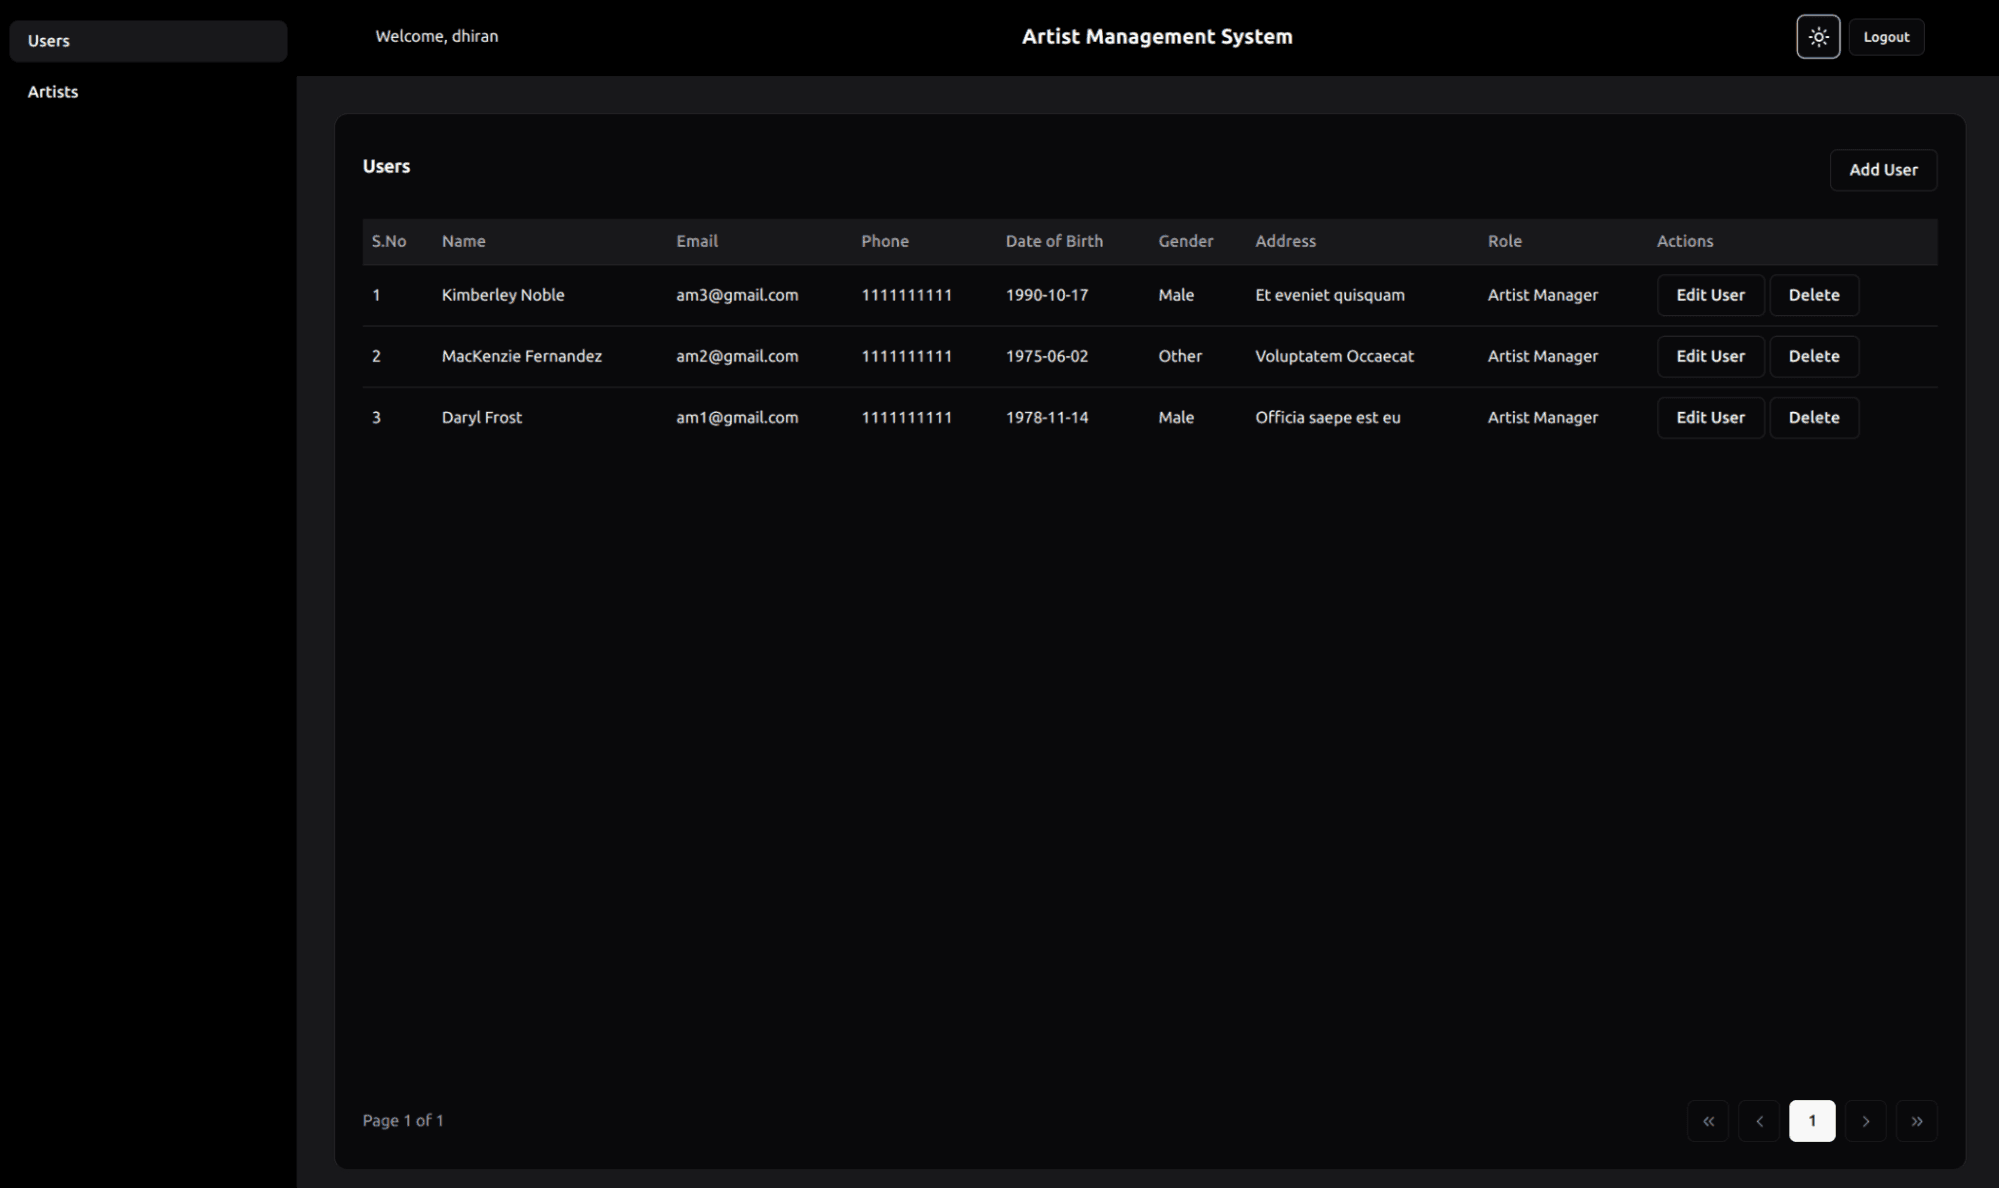Edit the user Kimberley Noble
1999x1188 pixels.
coord(1710,295)
